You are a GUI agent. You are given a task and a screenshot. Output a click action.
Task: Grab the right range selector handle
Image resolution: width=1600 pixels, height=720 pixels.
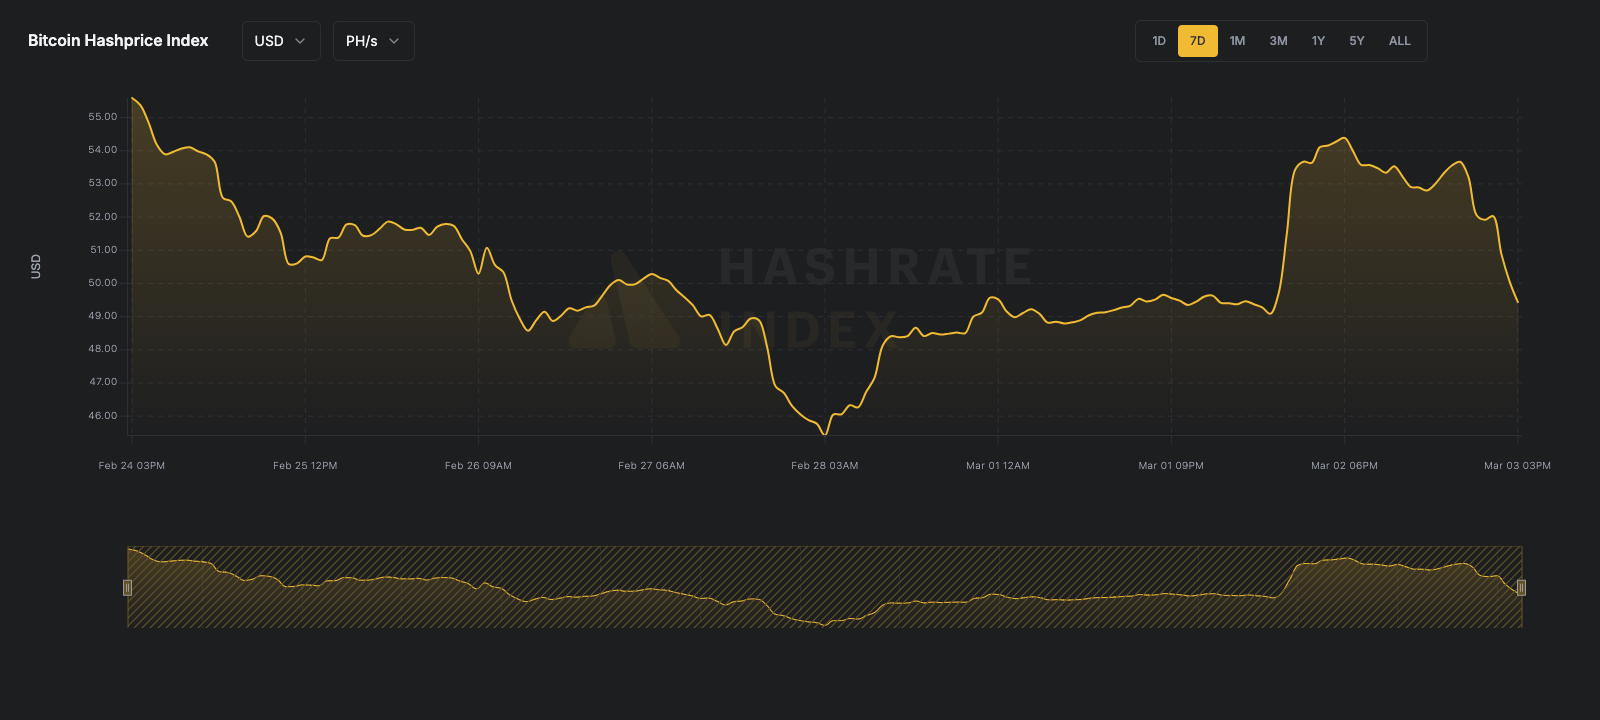tap(1521, 587)
